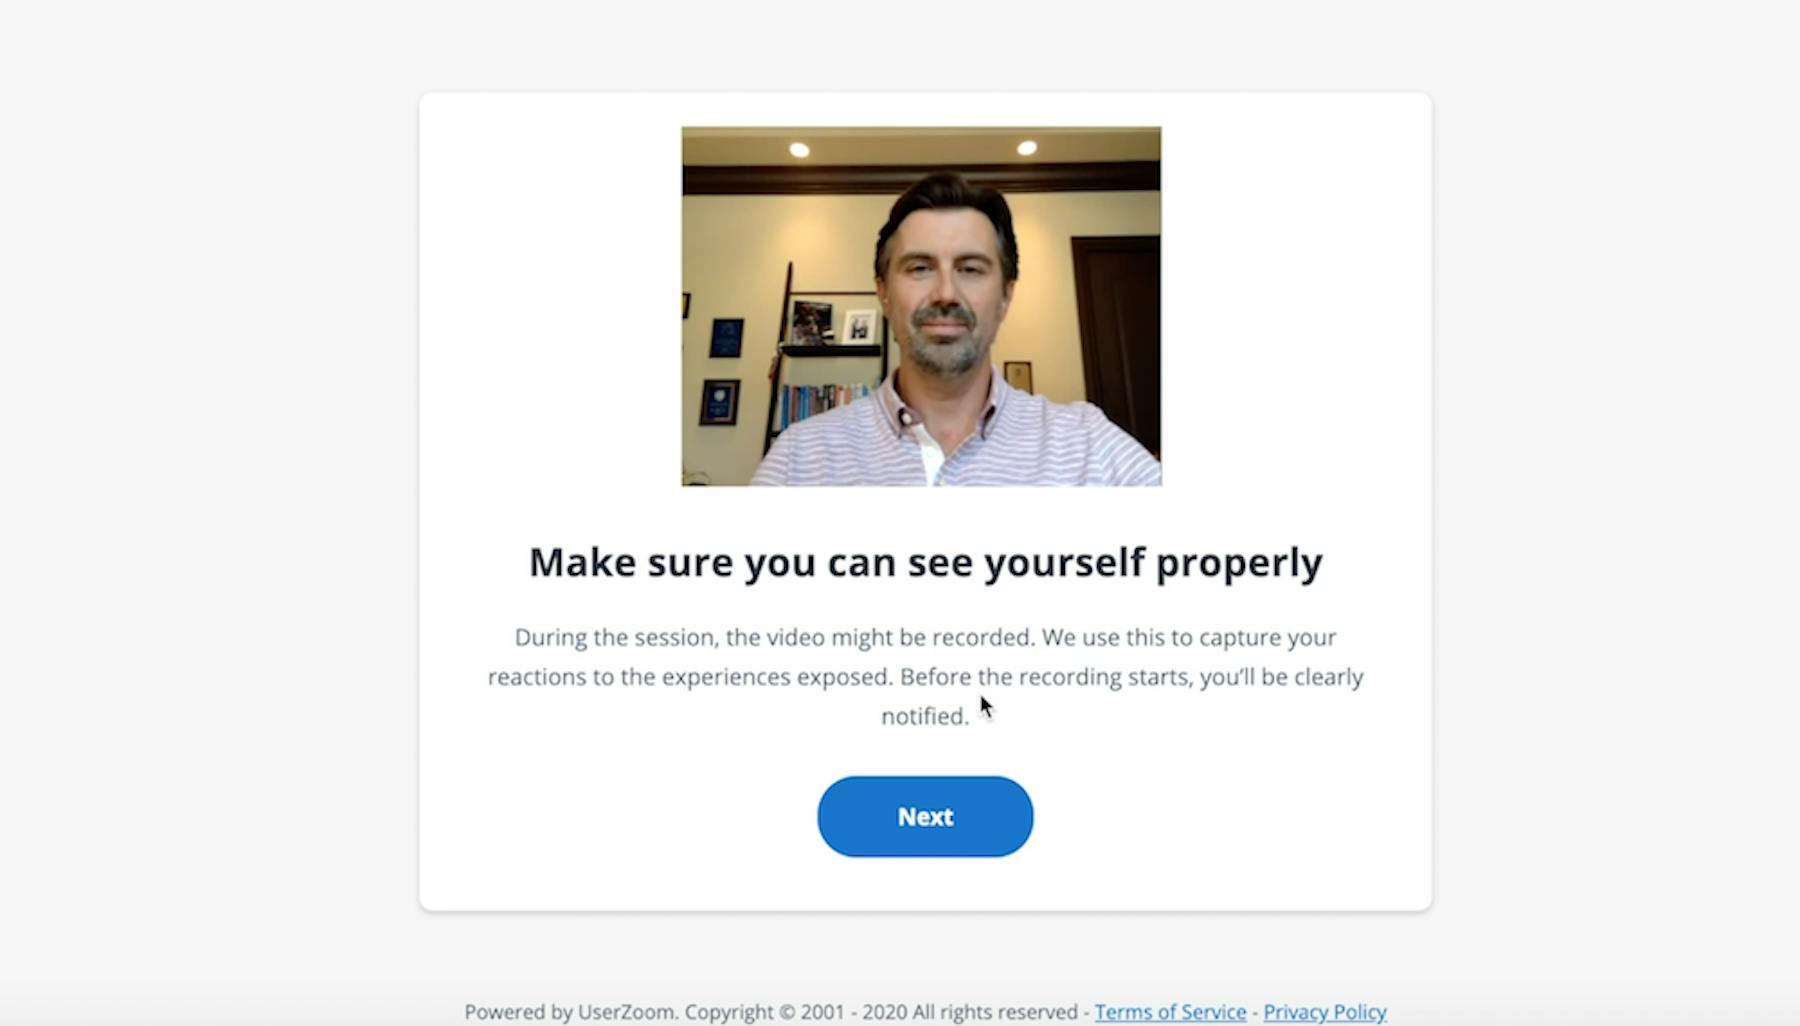Viewport: 1800px width, 1026px height.
Task: Click the upper blue wall plaque in the preview
Action: (727, 337)
